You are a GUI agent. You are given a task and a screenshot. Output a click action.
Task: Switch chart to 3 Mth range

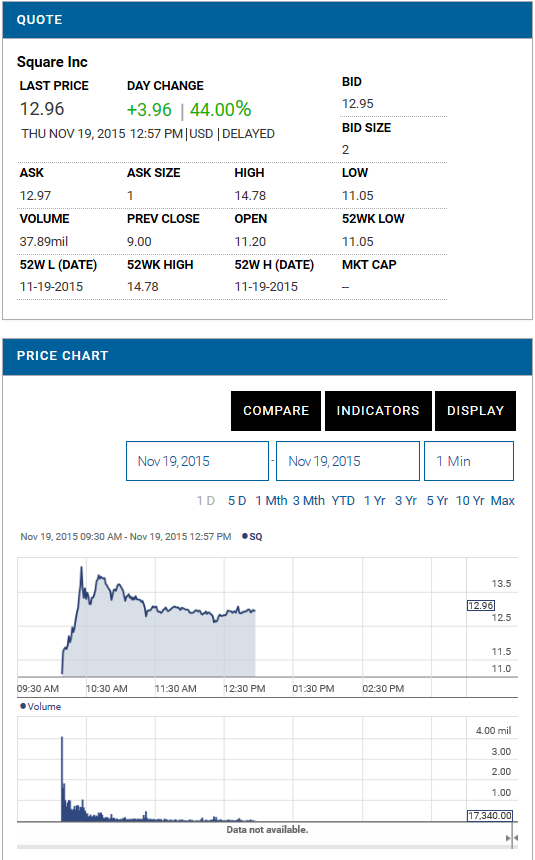point(308,501)
